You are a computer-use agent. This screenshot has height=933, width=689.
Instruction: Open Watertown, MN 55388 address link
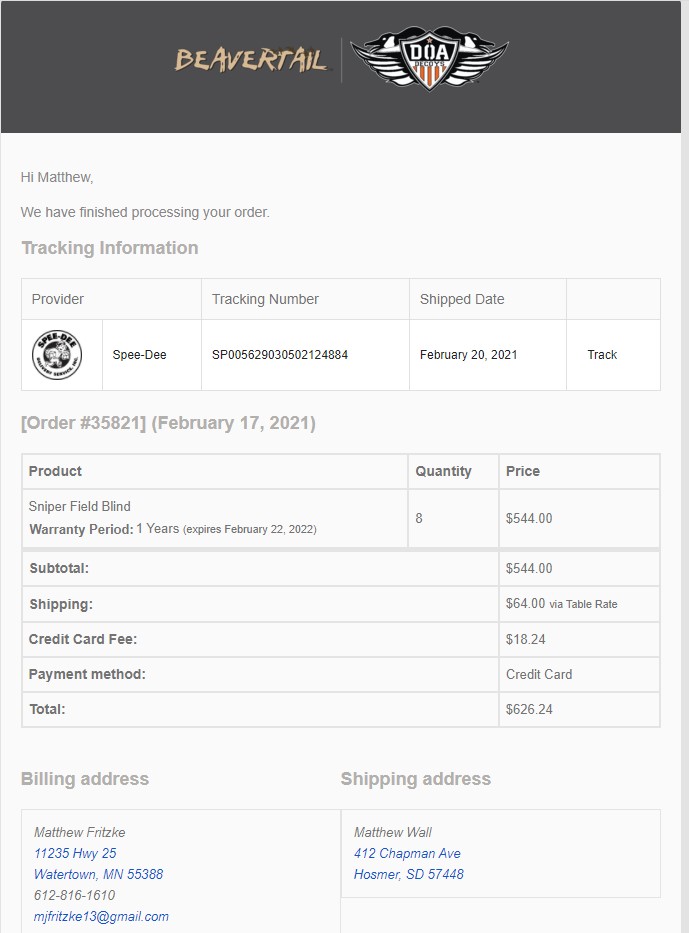[x=98, y=874]
